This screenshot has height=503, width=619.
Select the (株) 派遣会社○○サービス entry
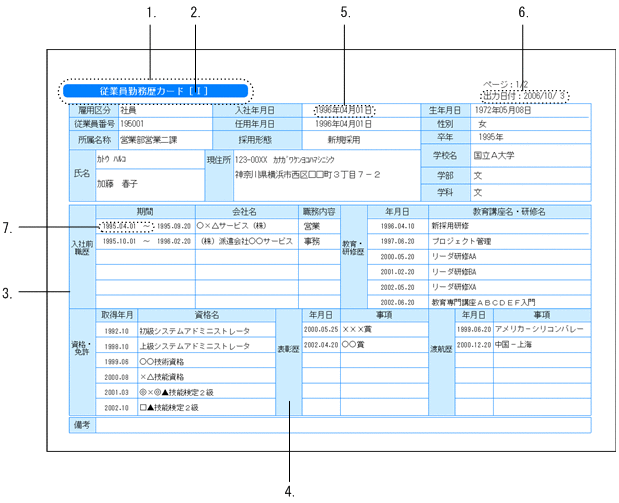tap(246, 241)
